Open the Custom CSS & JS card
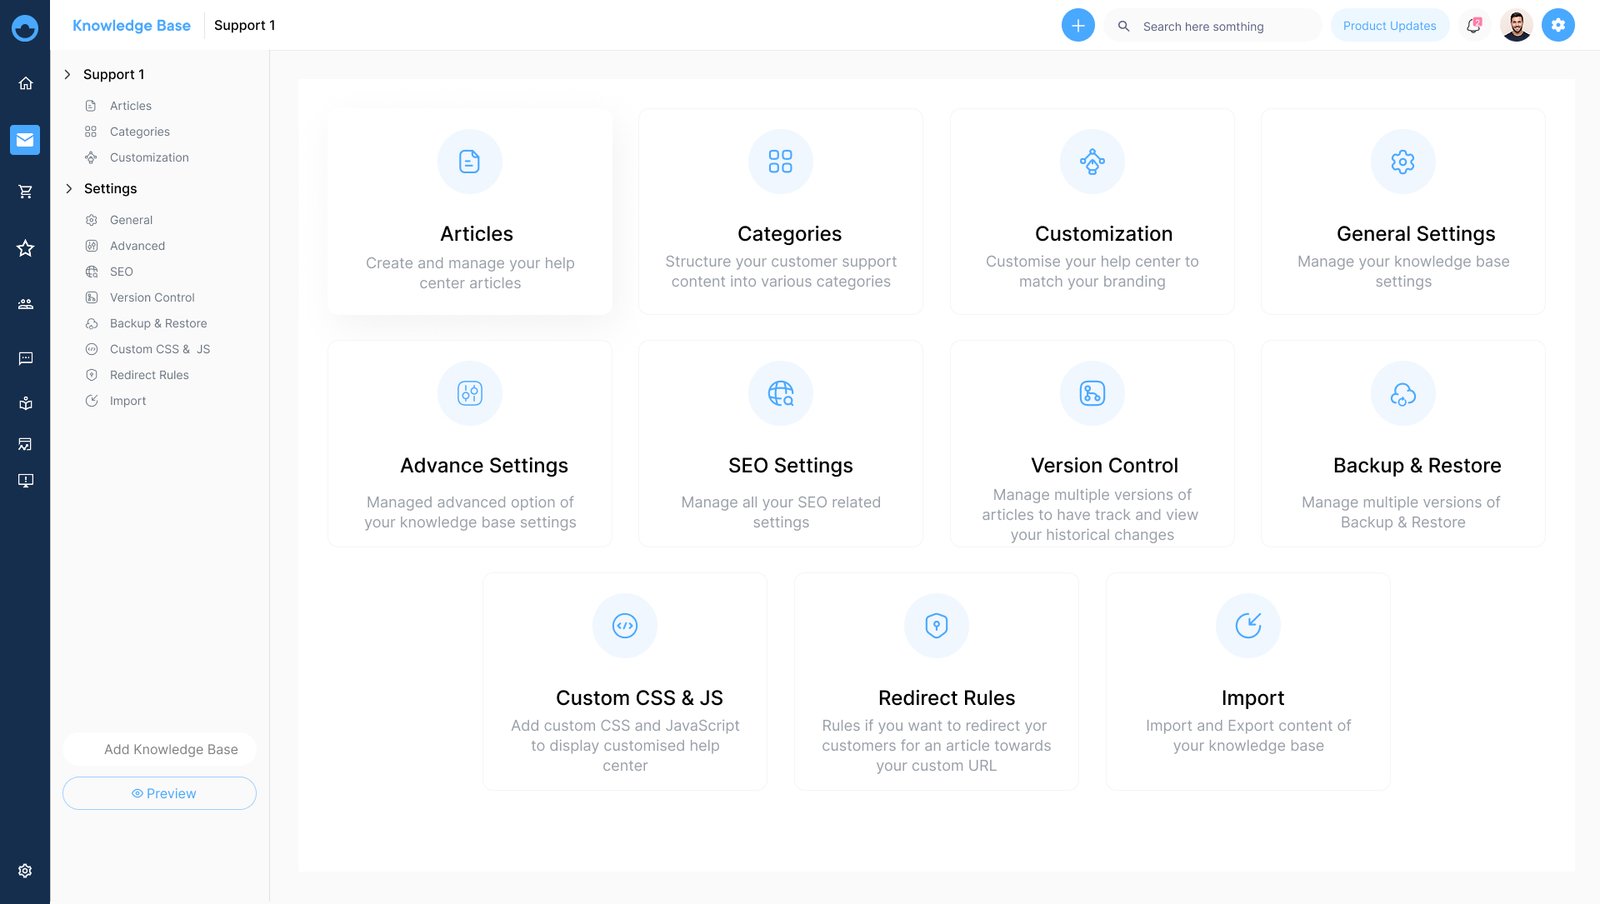Screen dimensions: 1600x904 (x=625, y=681)
